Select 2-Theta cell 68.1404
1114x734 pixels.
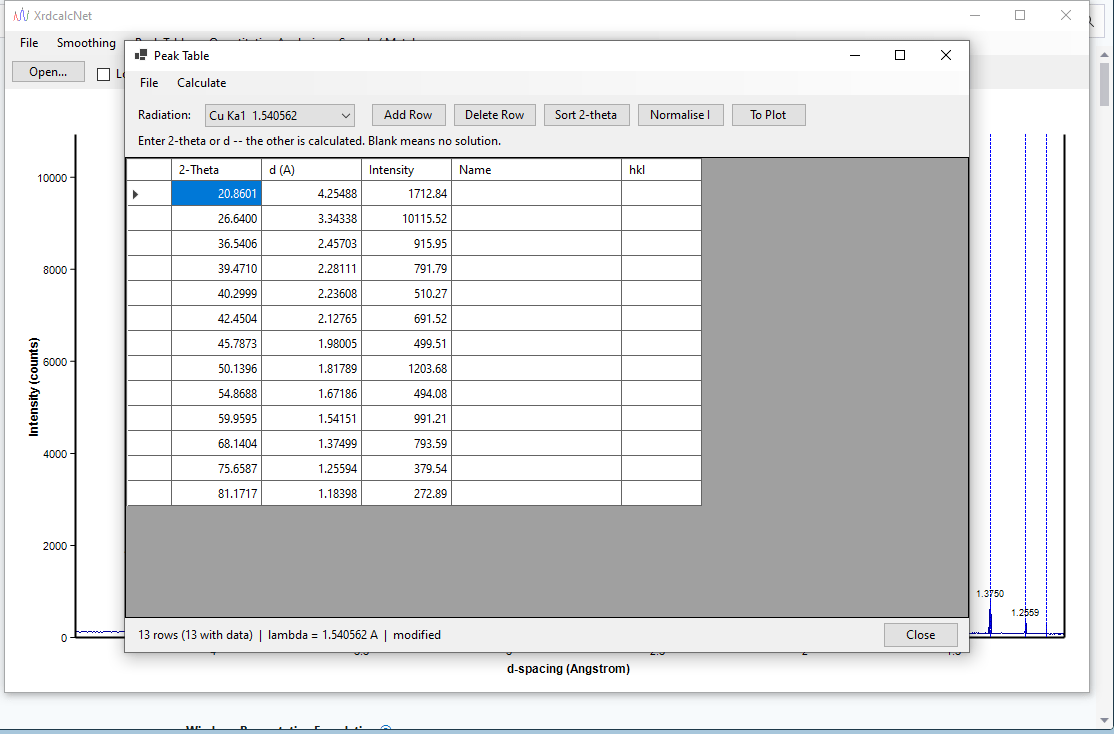(216, 443)
